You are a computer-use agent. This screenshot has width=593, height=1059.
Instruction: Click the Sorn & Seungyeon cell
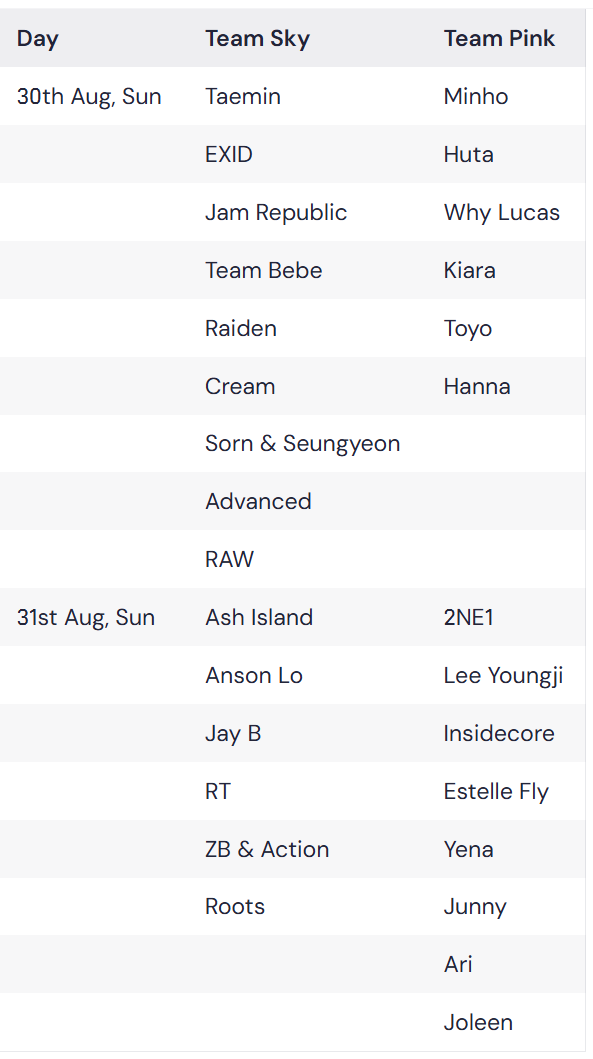point(303,444)
